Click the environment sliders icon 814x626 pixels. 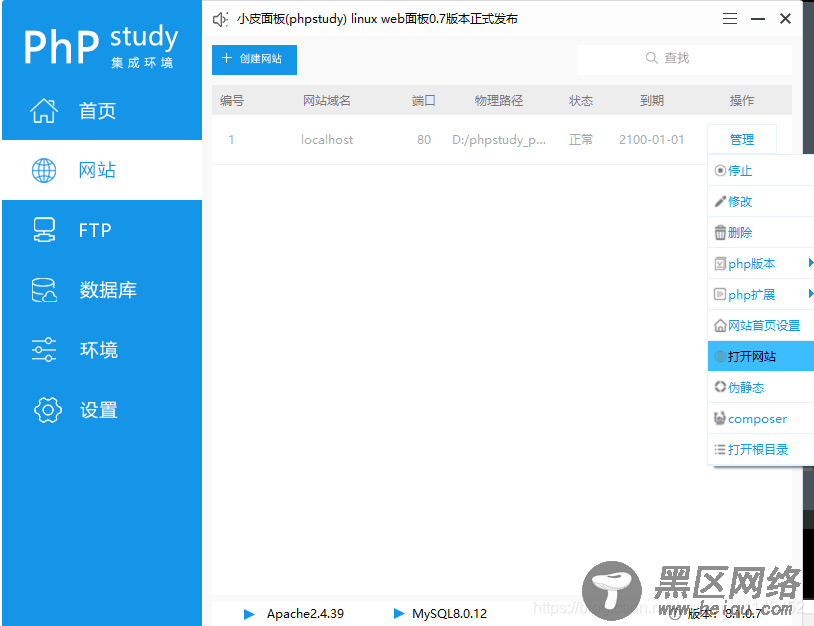pyautogui.click(x=44, y=350)
